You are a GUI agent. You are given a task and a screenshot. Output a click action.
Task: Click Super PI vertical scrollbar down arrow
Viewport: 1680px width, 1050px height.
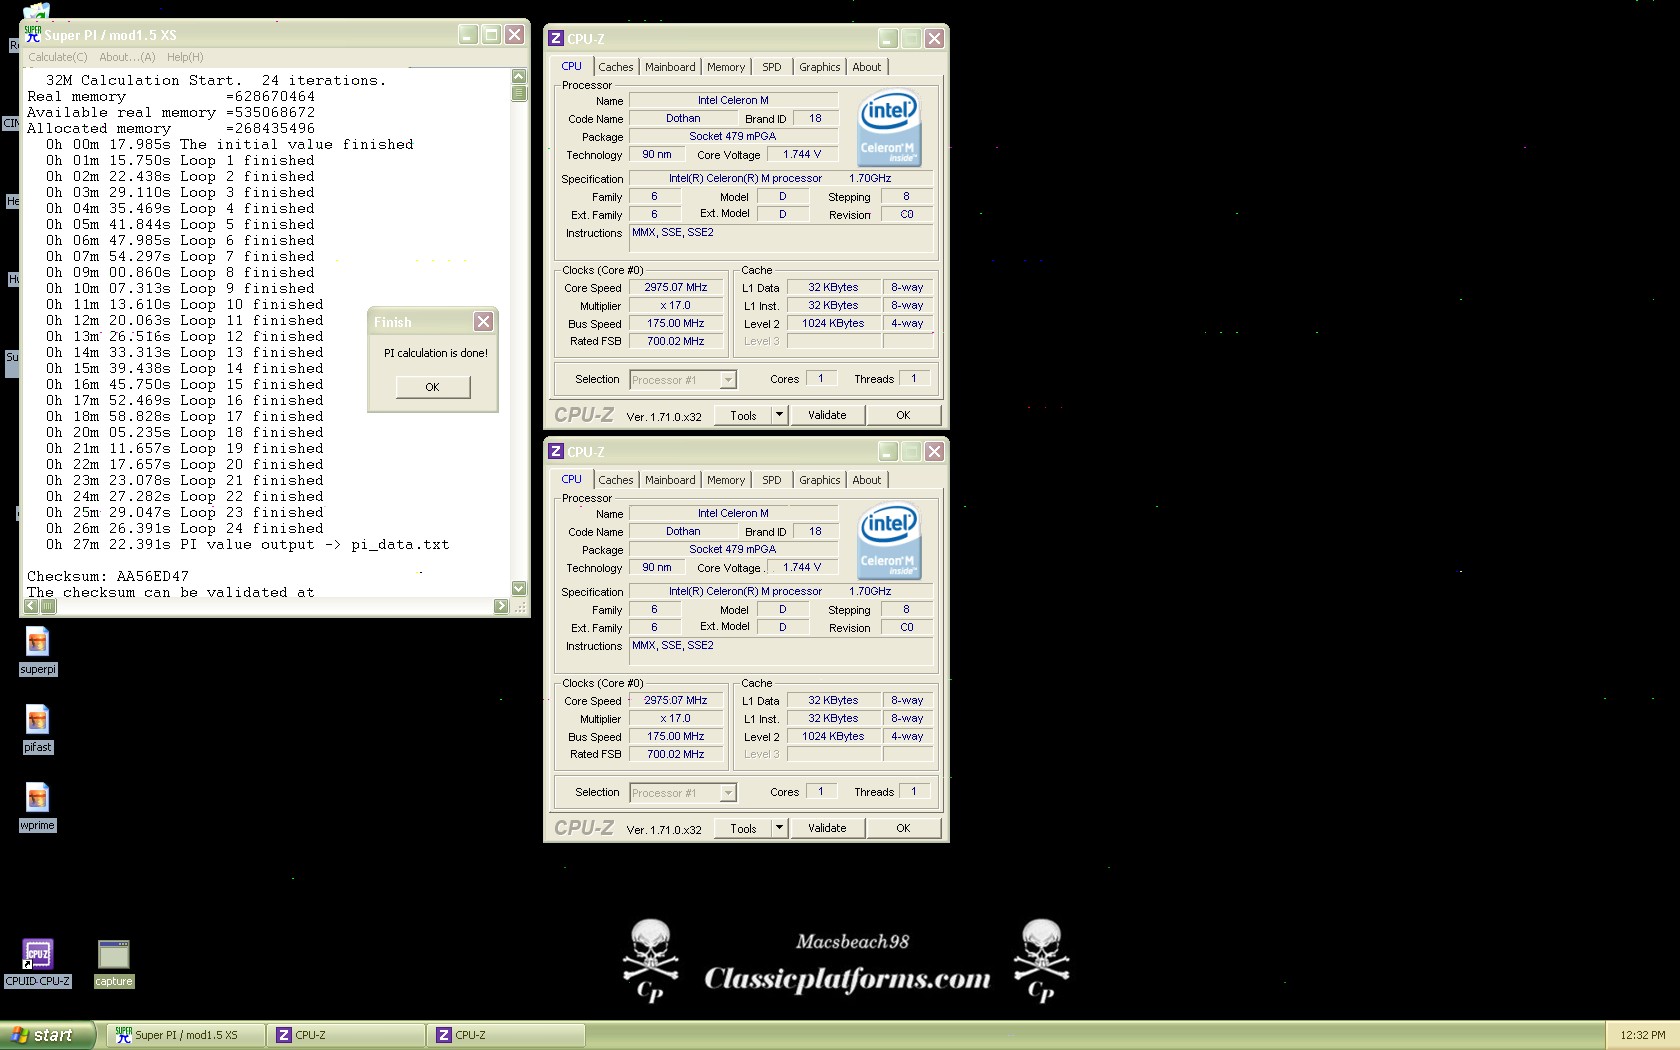click(x=519, y=588)
